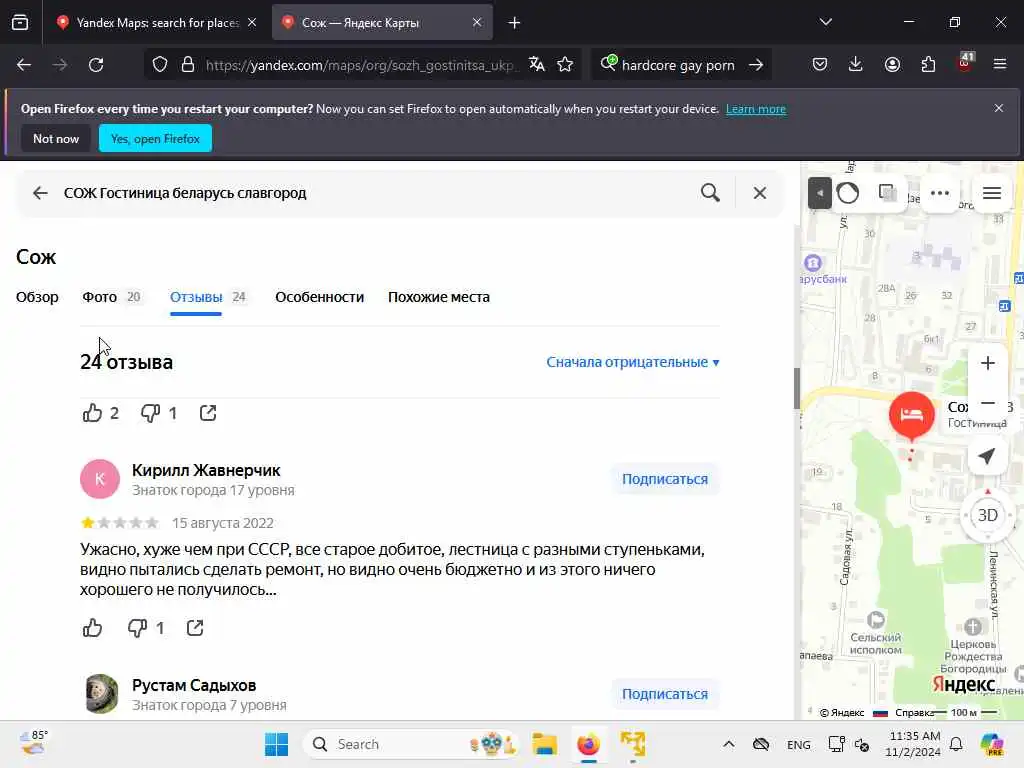The height and width of the screenshot is (768, 1024).
Task: Open a new browser tab
Action: tap(514, 23)
